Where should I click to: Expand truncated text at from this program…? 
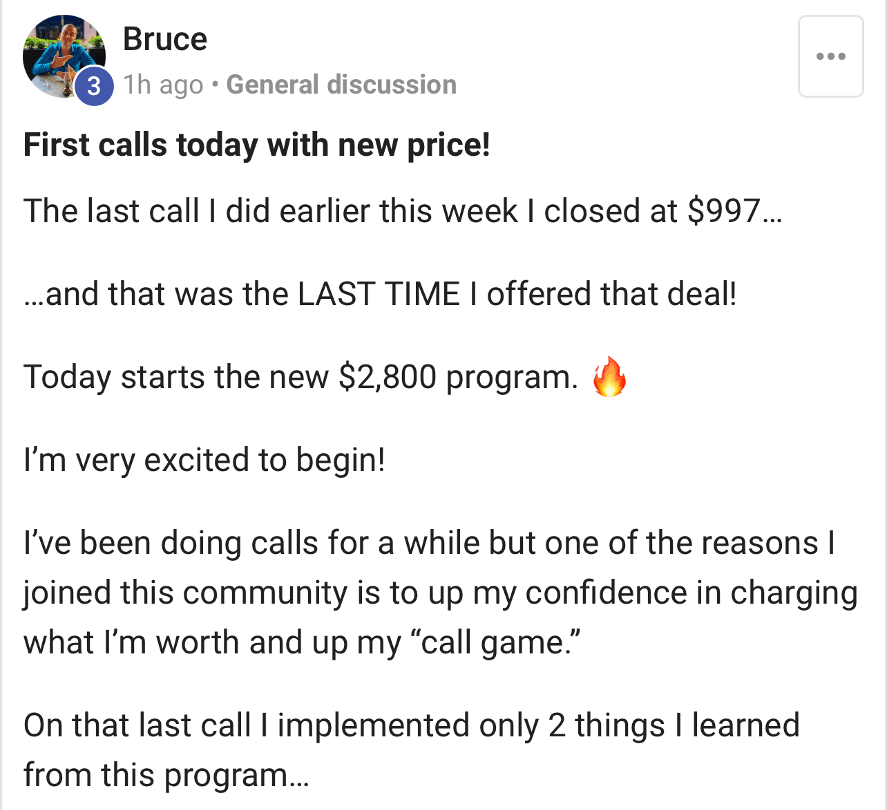coord(166,775)
